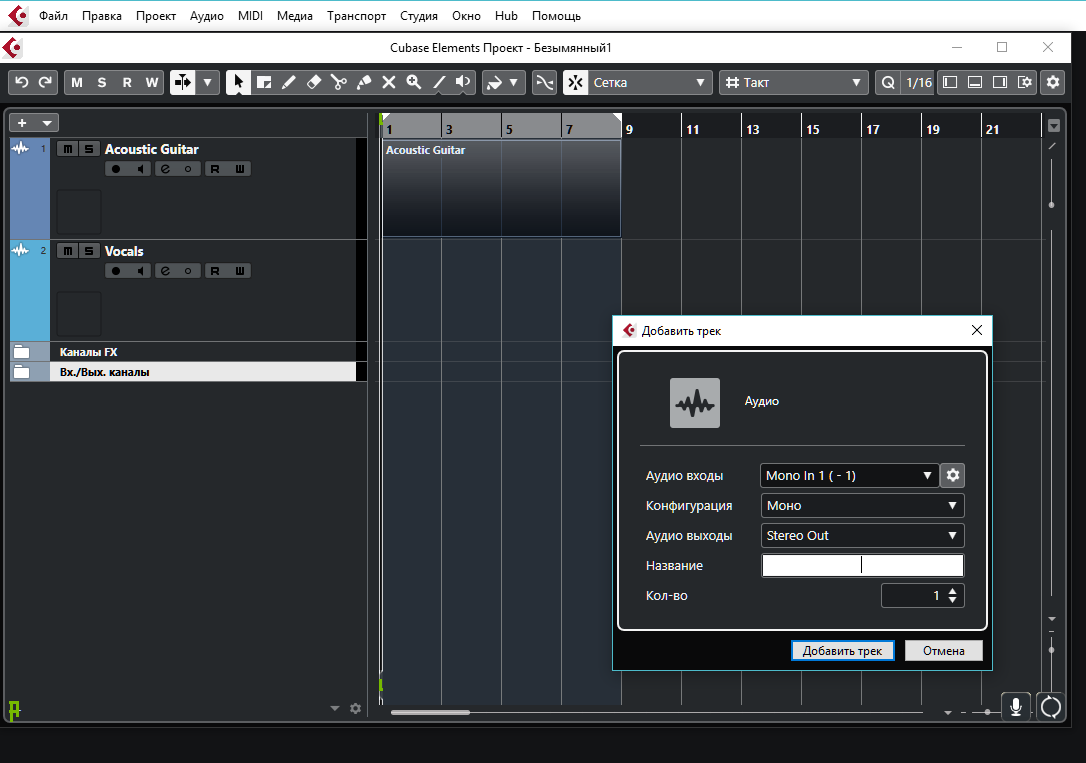1086x763 pixels.
Task: Pick the Eraser tool in toolbar
Action: [x=313, y=83]
